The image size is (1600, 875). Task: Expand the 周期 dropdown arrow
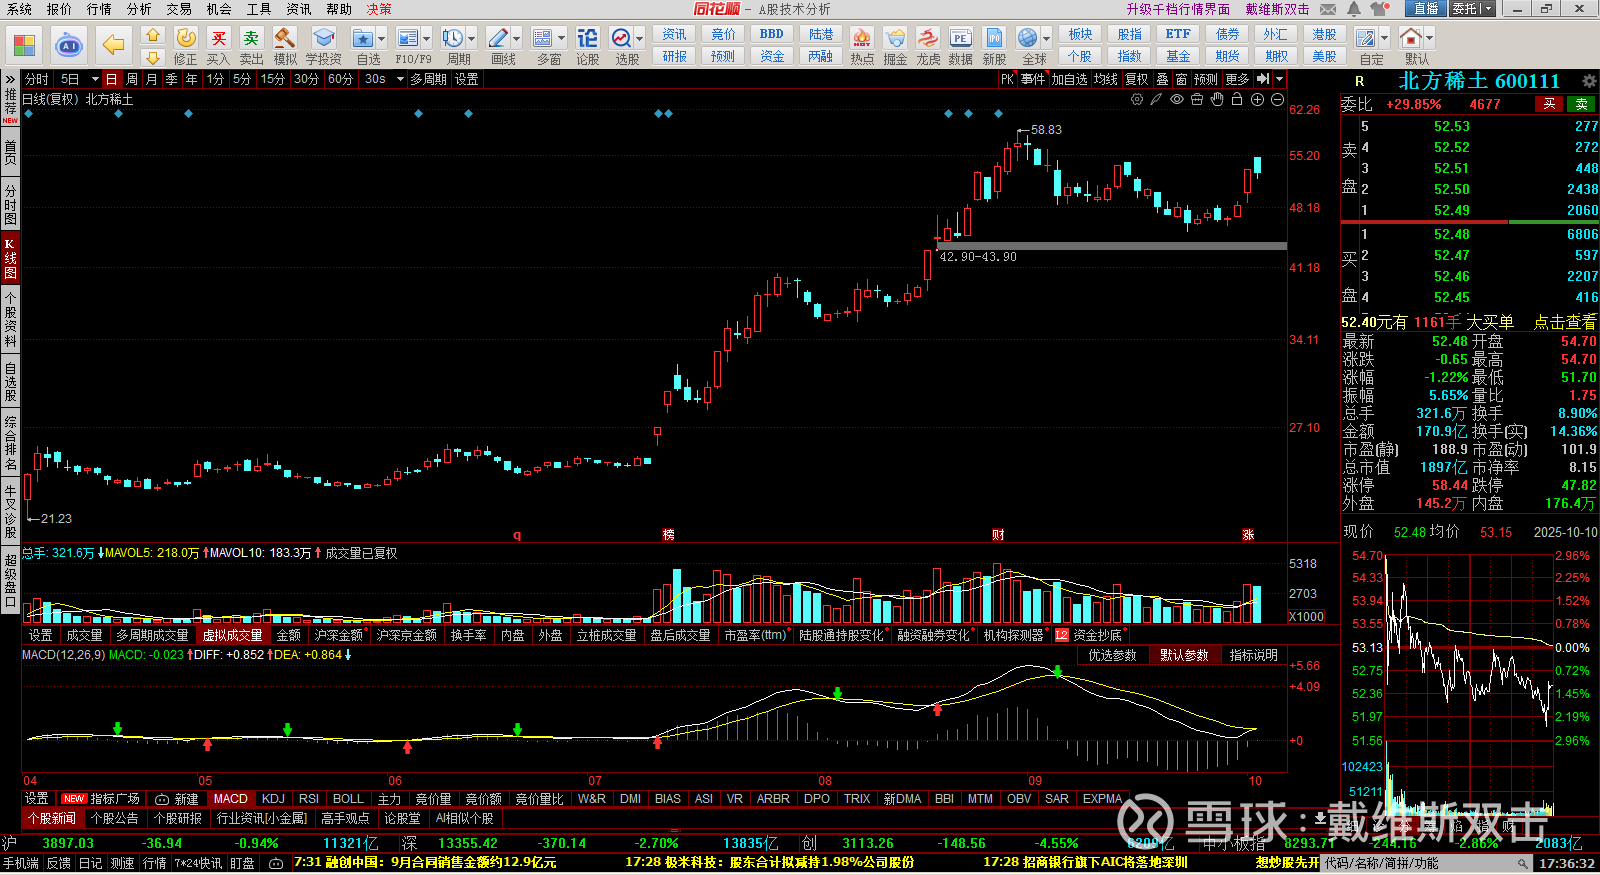click(x=472, y=38)
